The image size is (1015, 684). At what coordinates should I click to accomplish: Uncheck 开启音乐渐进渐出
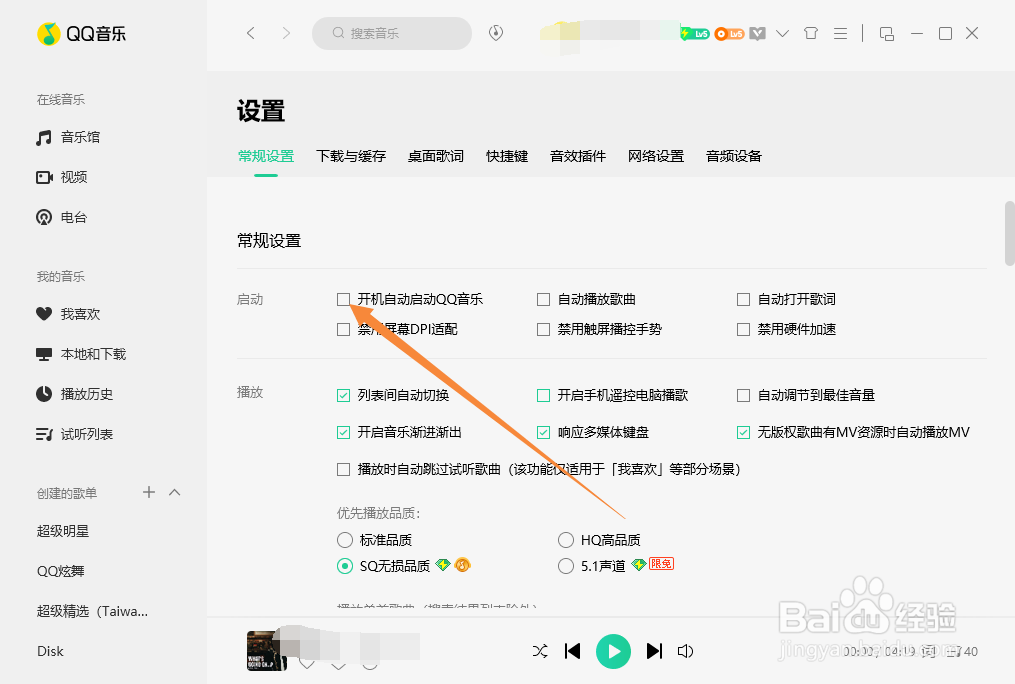pyautogui.click(x=344, y=432)
